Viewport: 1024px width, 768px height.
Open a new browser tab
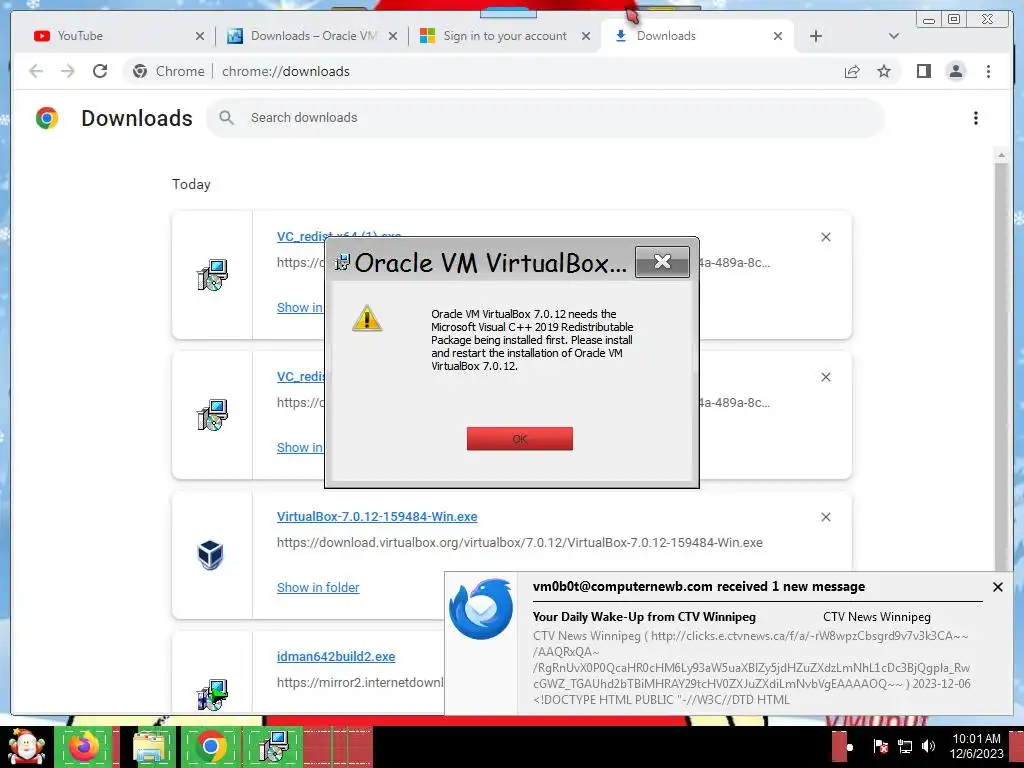click(x=816, y=36)
